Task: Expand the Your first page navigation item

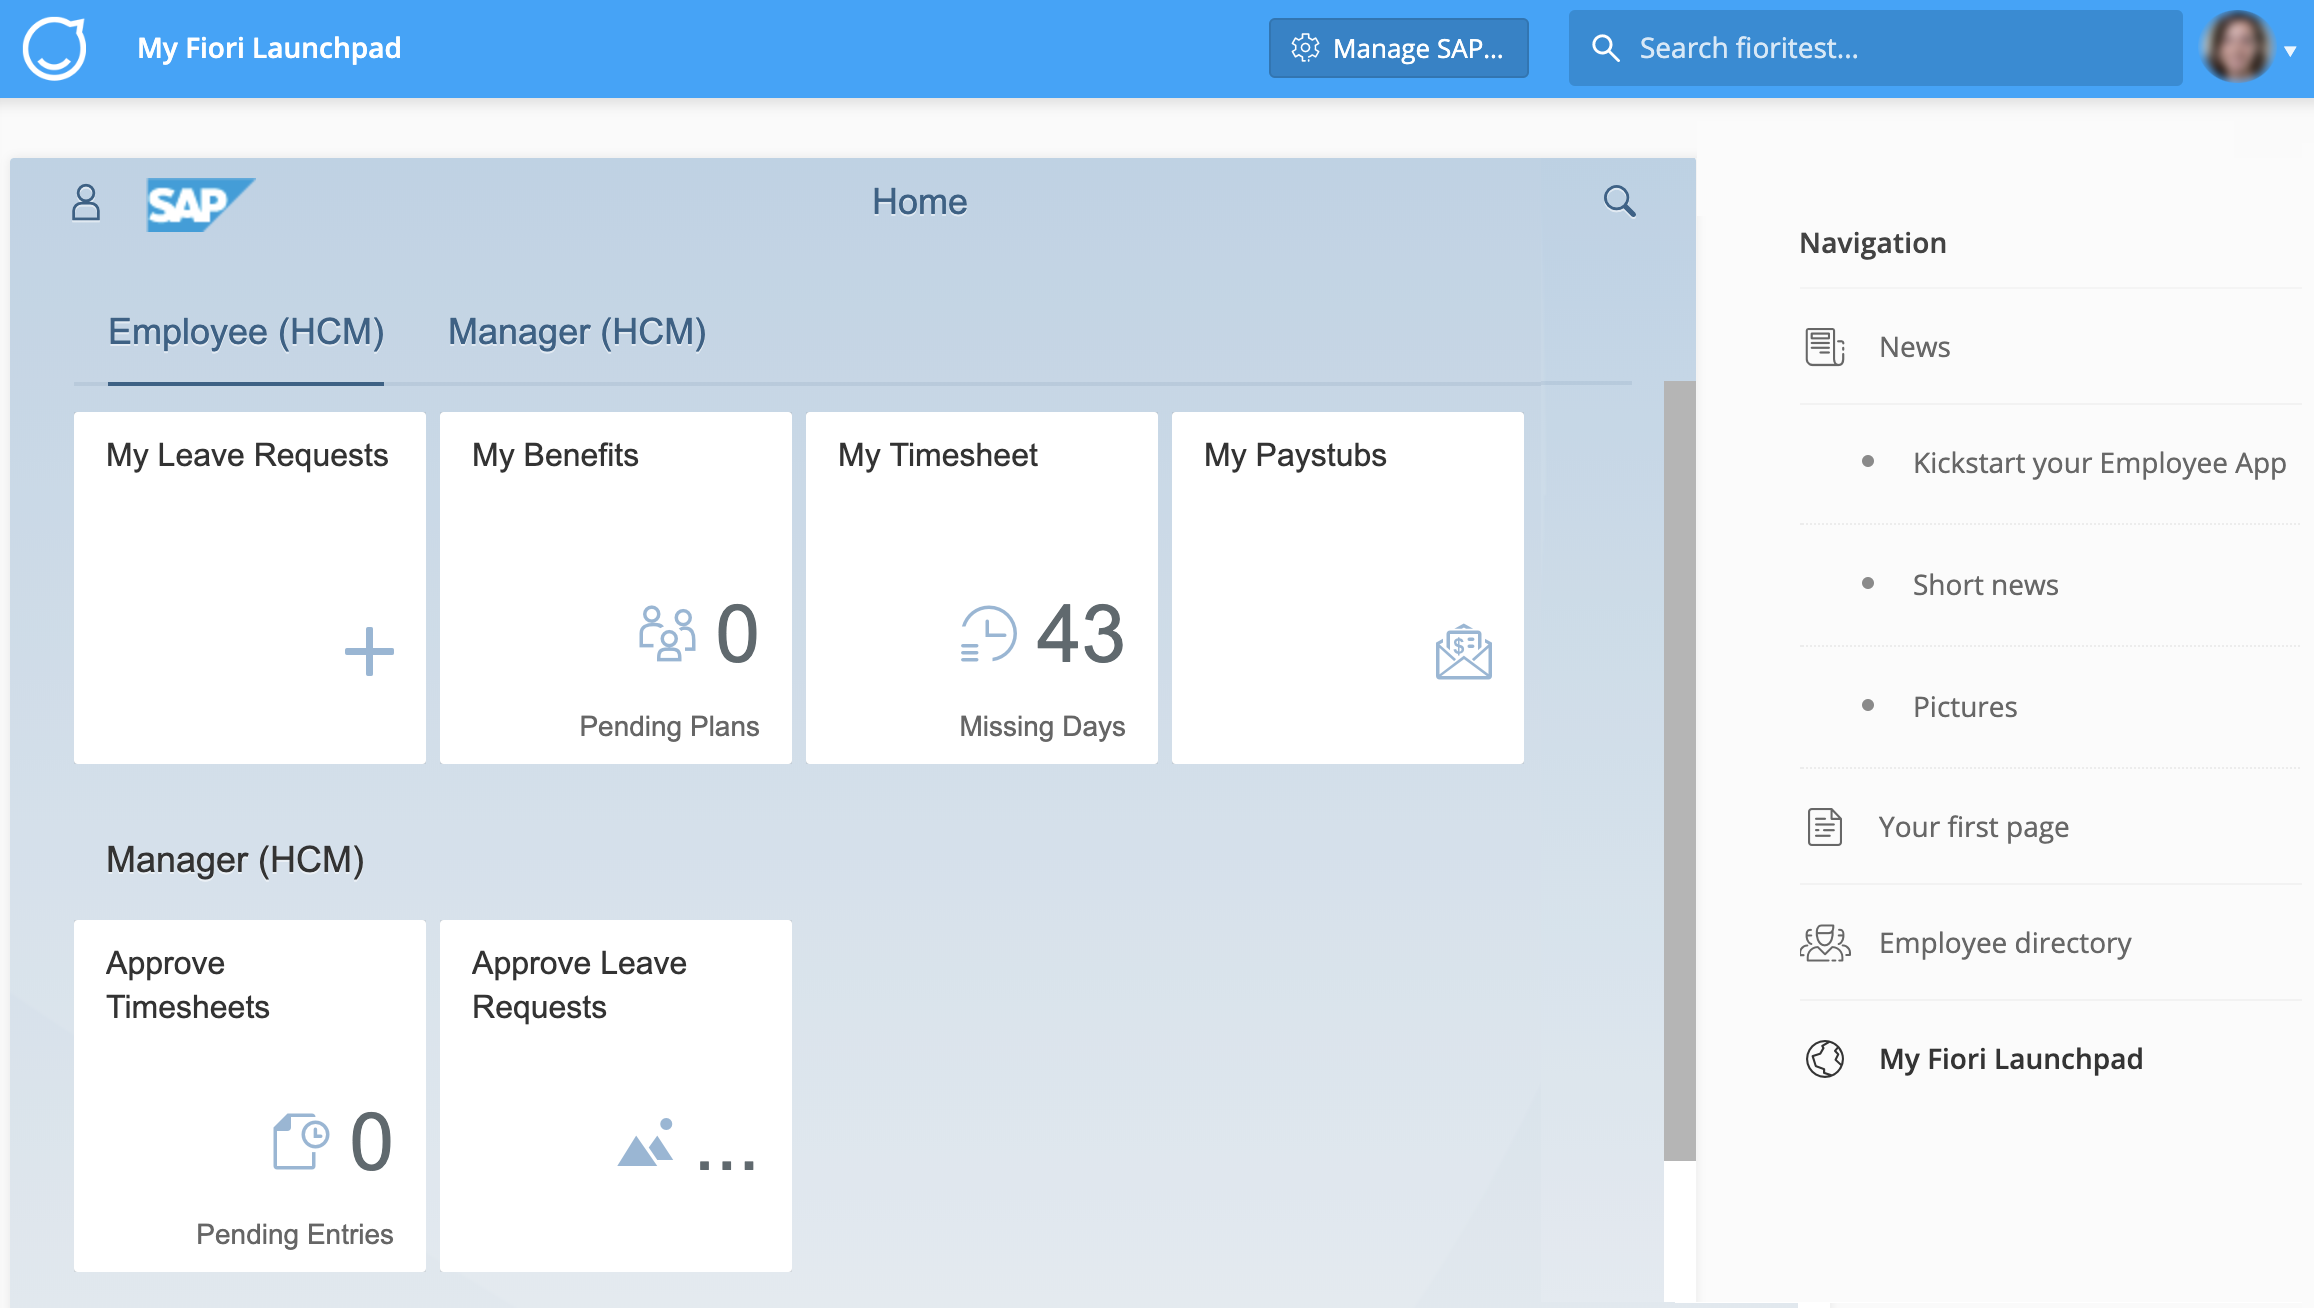Action: [1972, 823]
